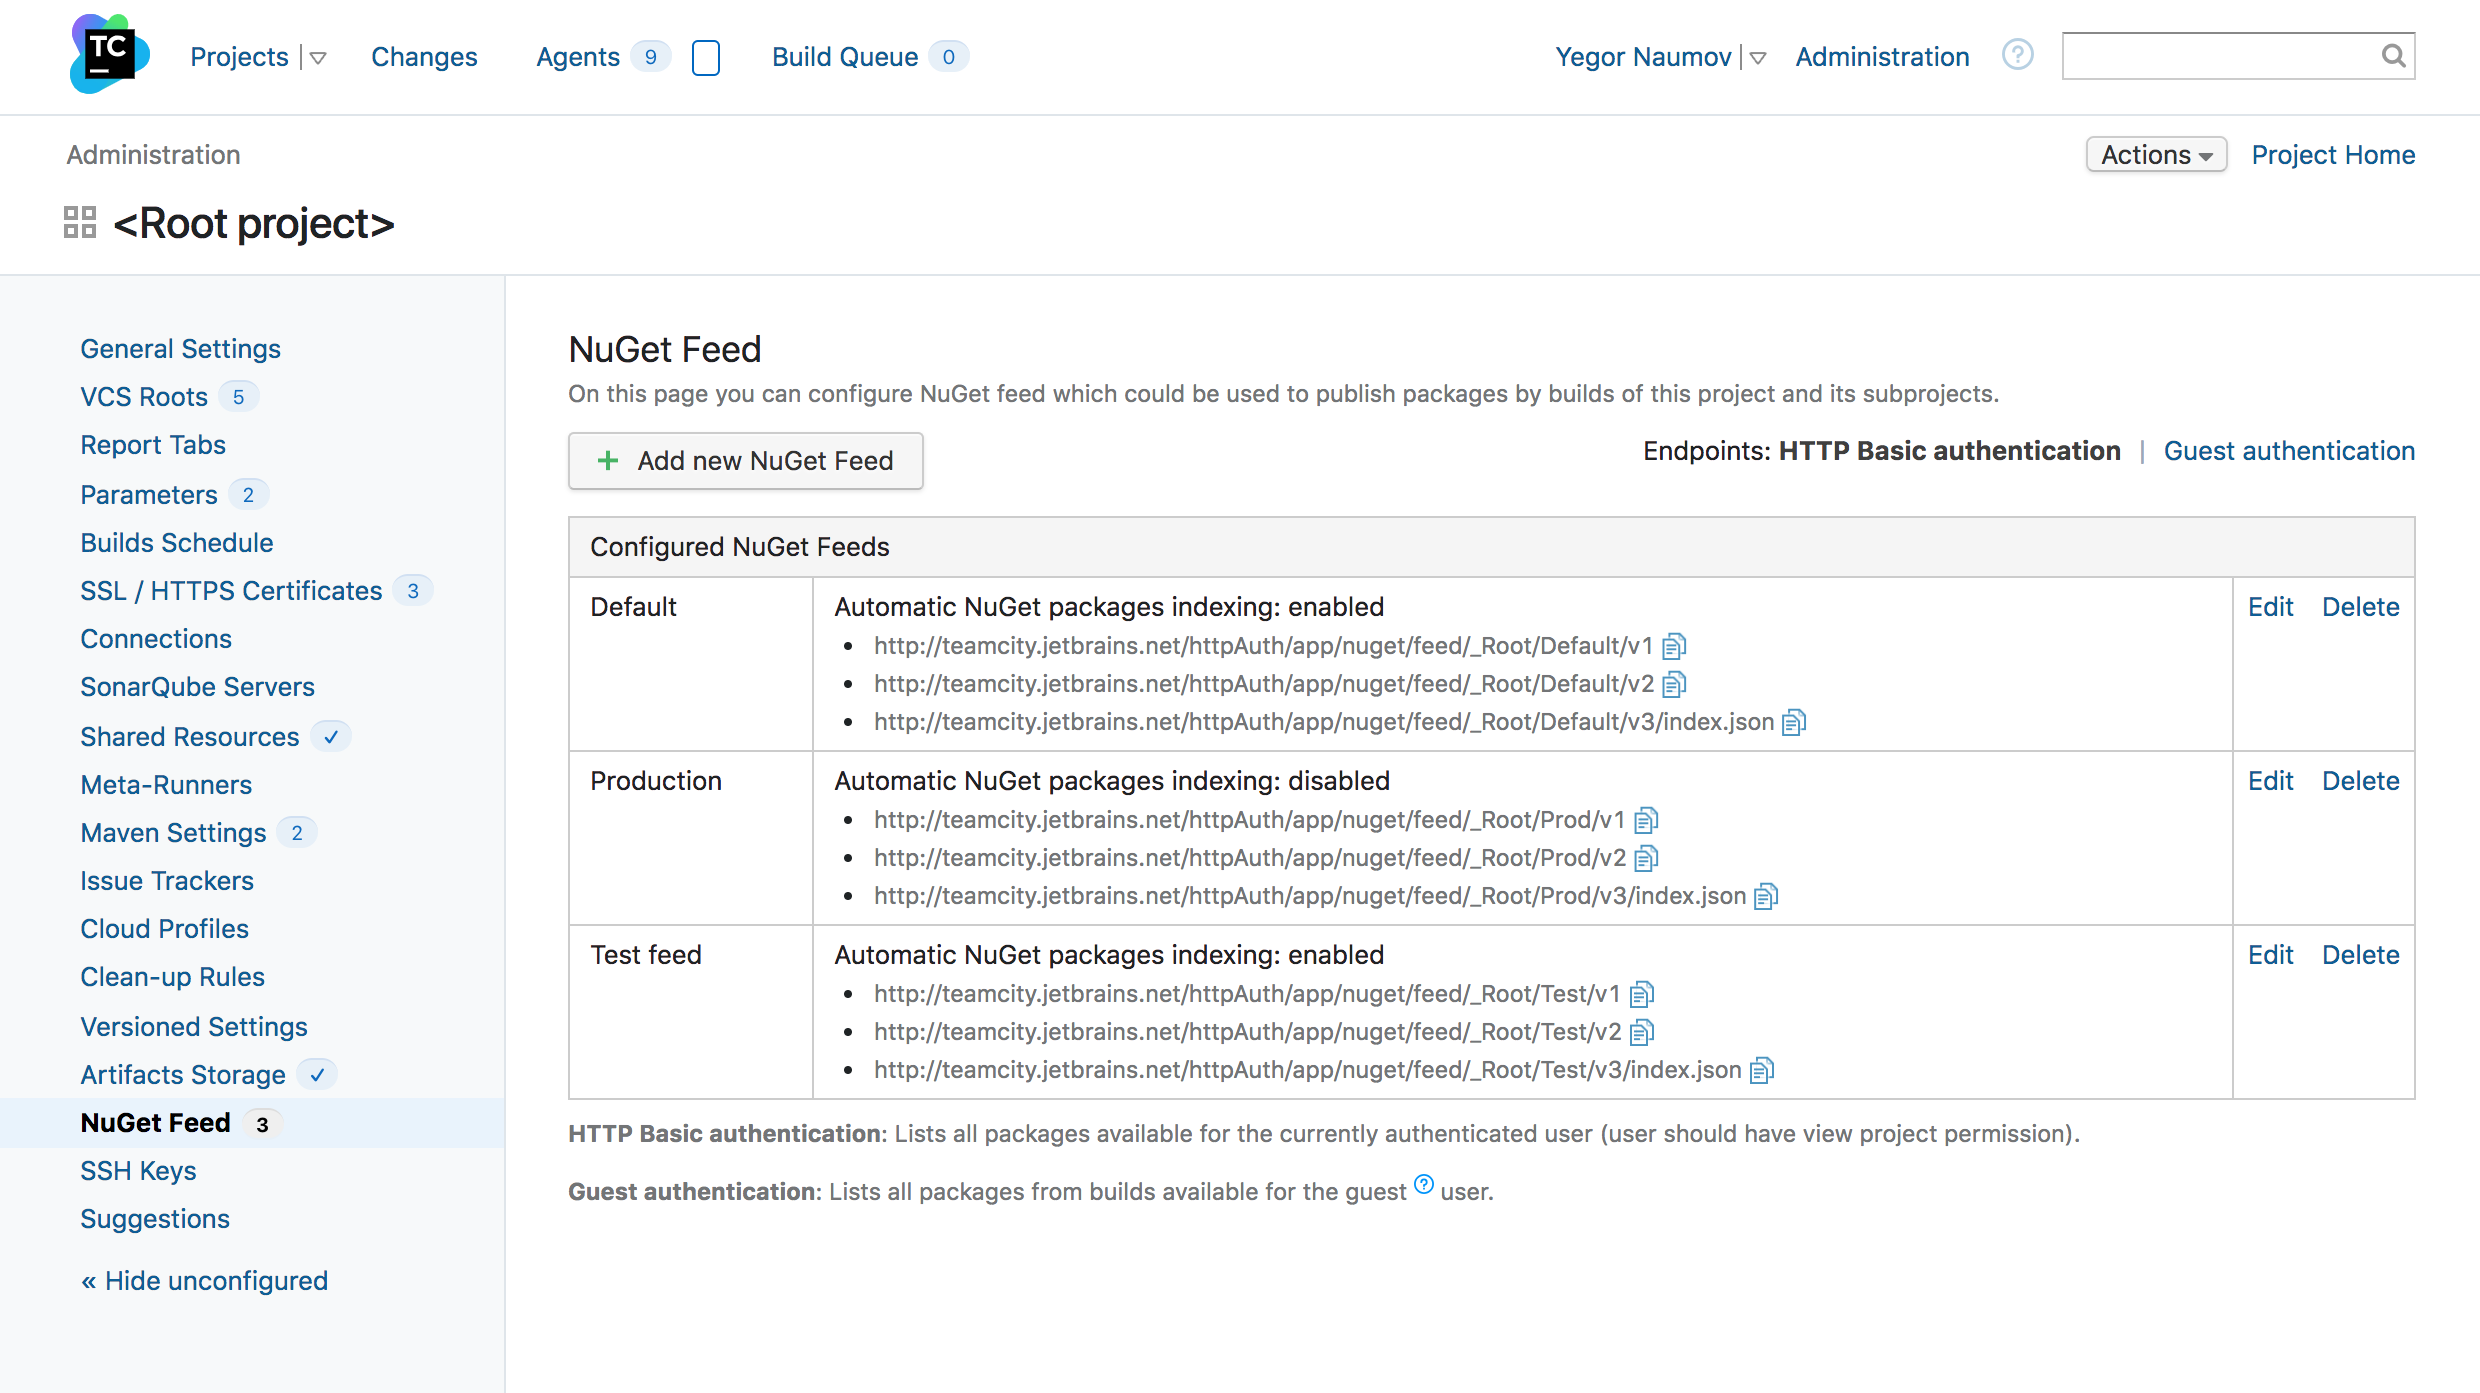Go to Project Home

click(x=2333, y=155)
